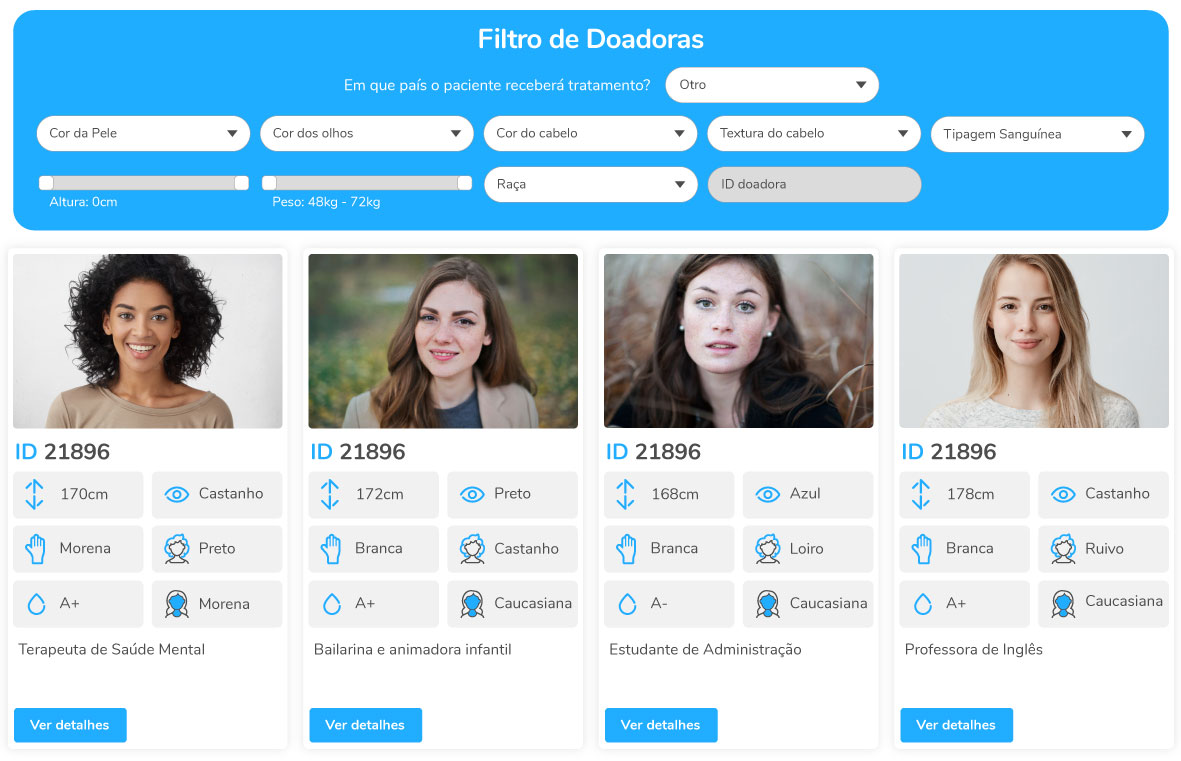Click the right handle of the Peso slider
The image size is (1181, 761).
(x=465, y=182)
